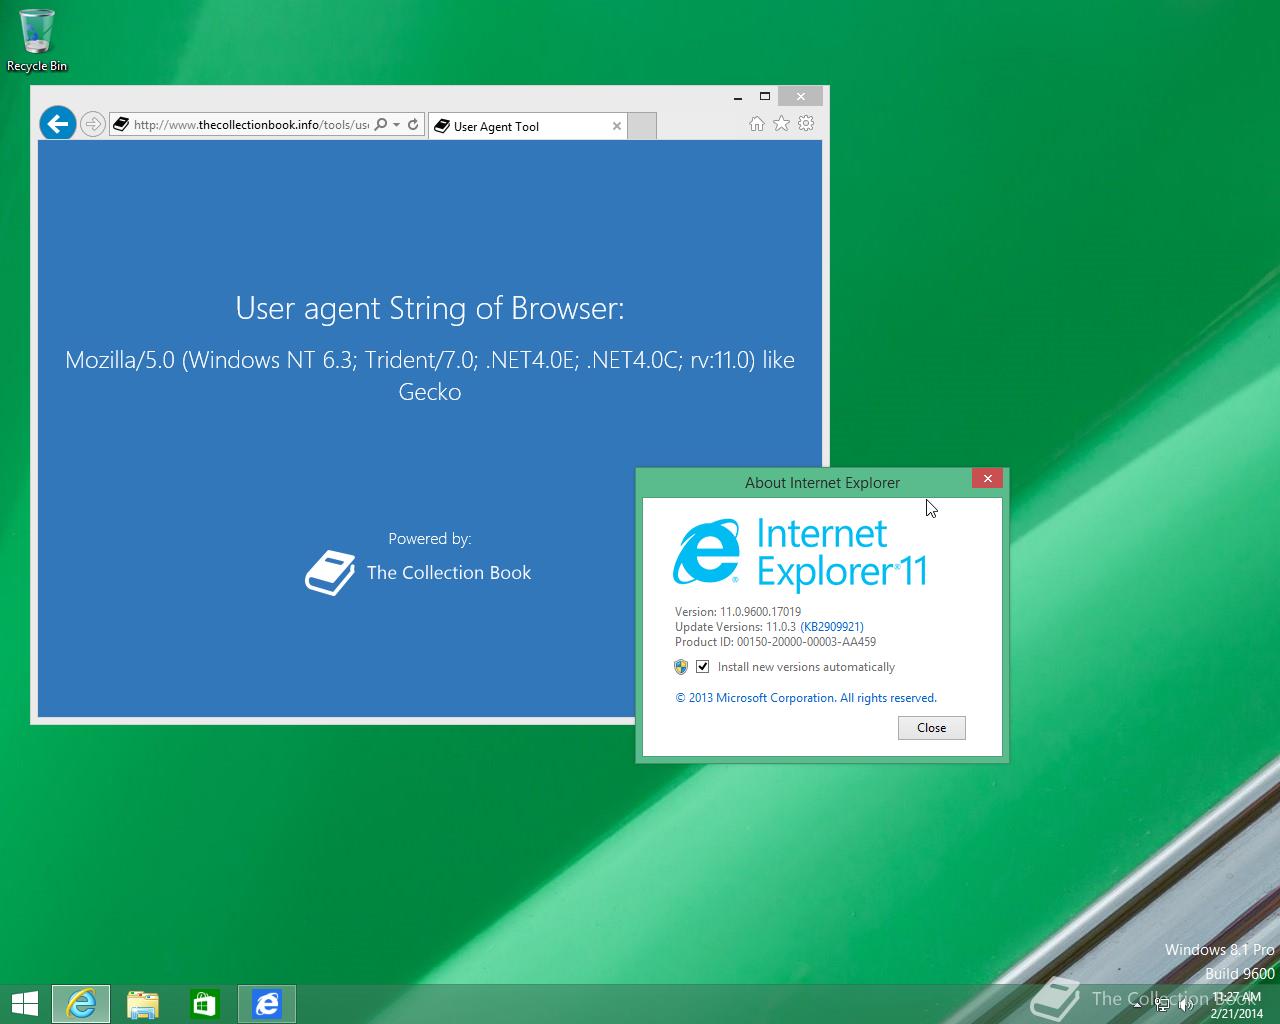Viewport: 1280px width, 1024px height.
Task: Click the Internet Explorer taskbar icon
Action: coord(81,1004)
